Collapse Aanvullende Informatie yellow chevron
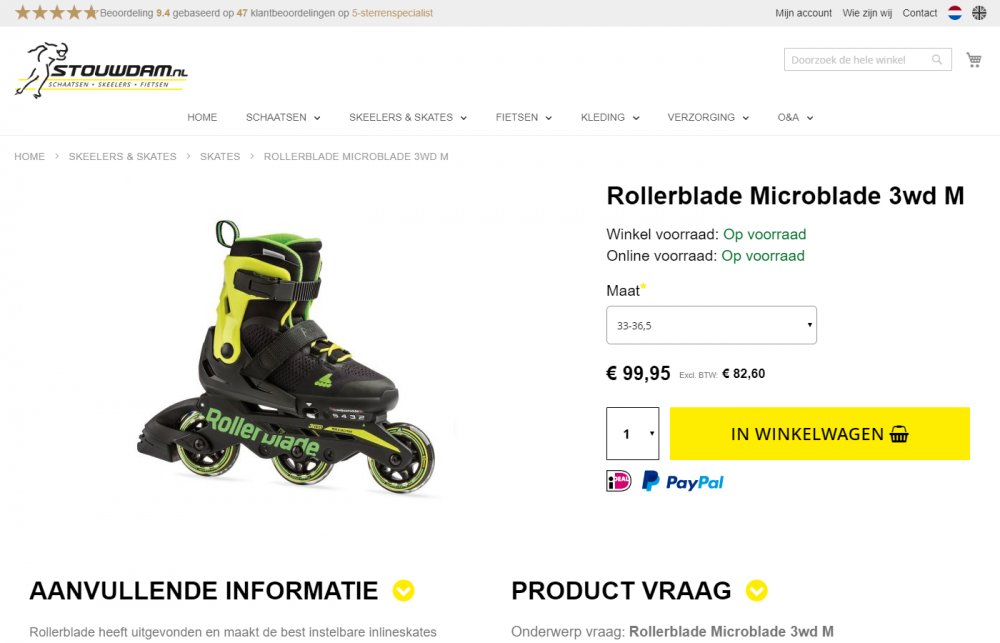This screenshot has height=643, width=1000. (x=403, y=591)
